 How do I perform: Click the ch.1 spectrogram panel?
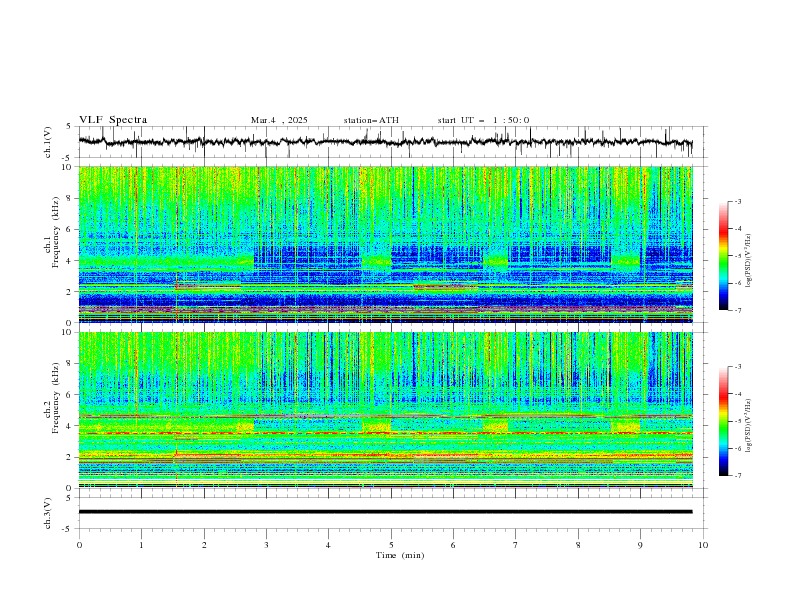tap(385, 244)
